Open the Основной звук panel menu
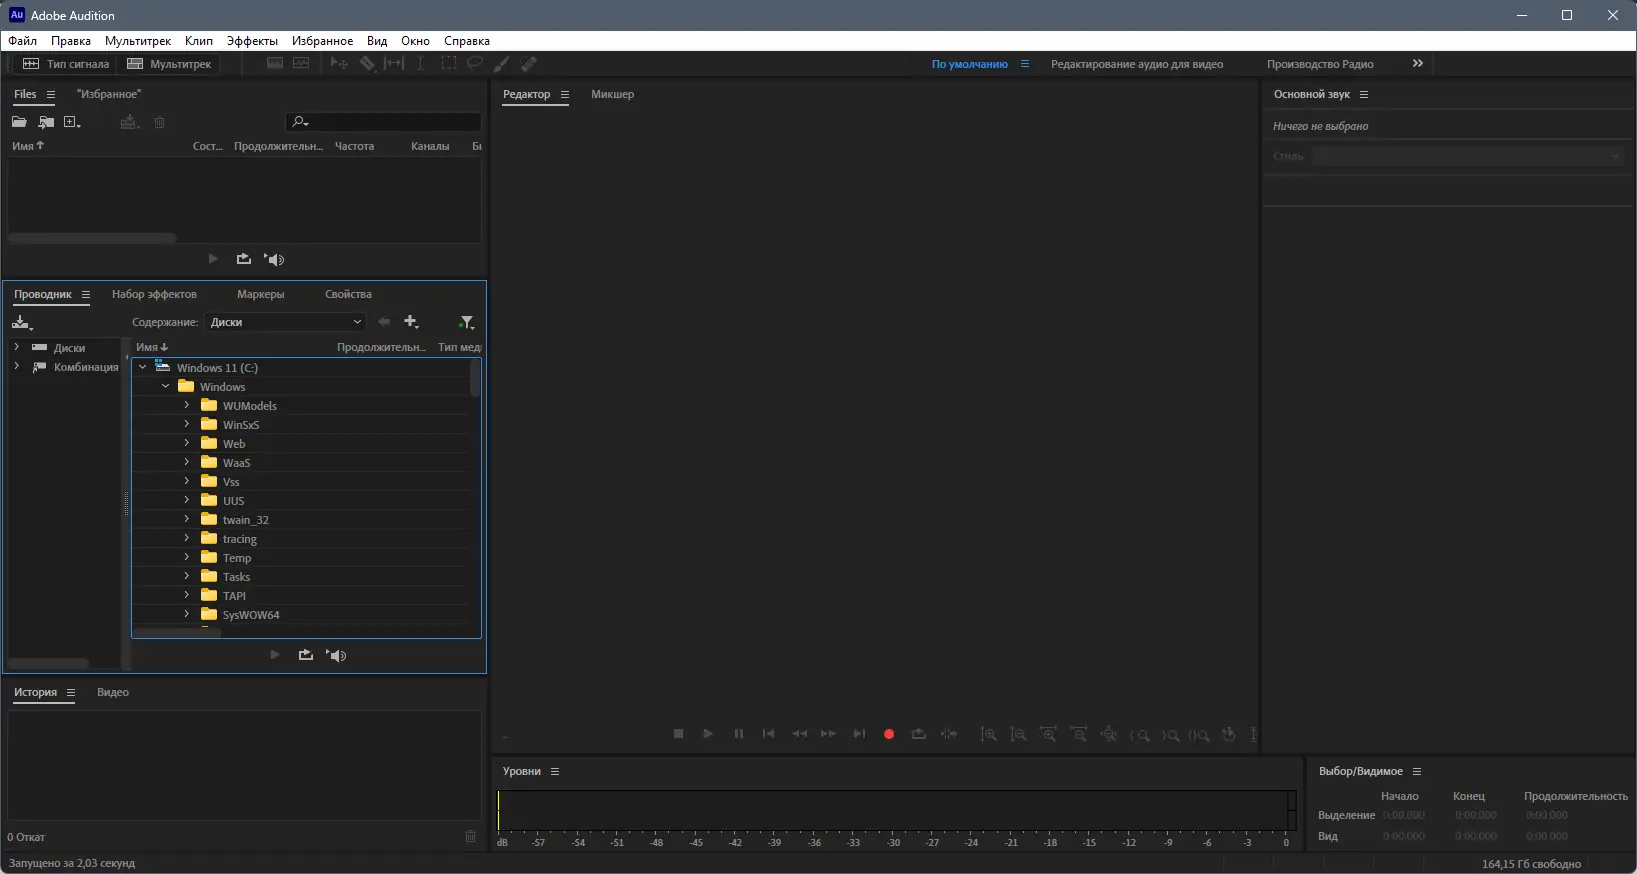This screenshot has width=1637, height=874. pyautogui.click(x=1363, y=94)
